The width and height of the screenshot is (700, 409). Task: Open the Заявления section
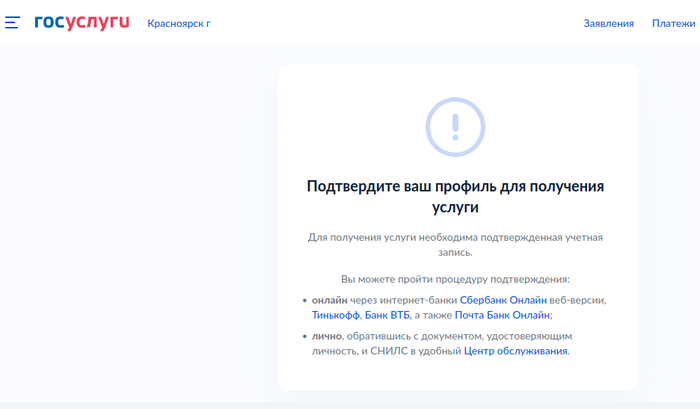(x=608, y=24)
